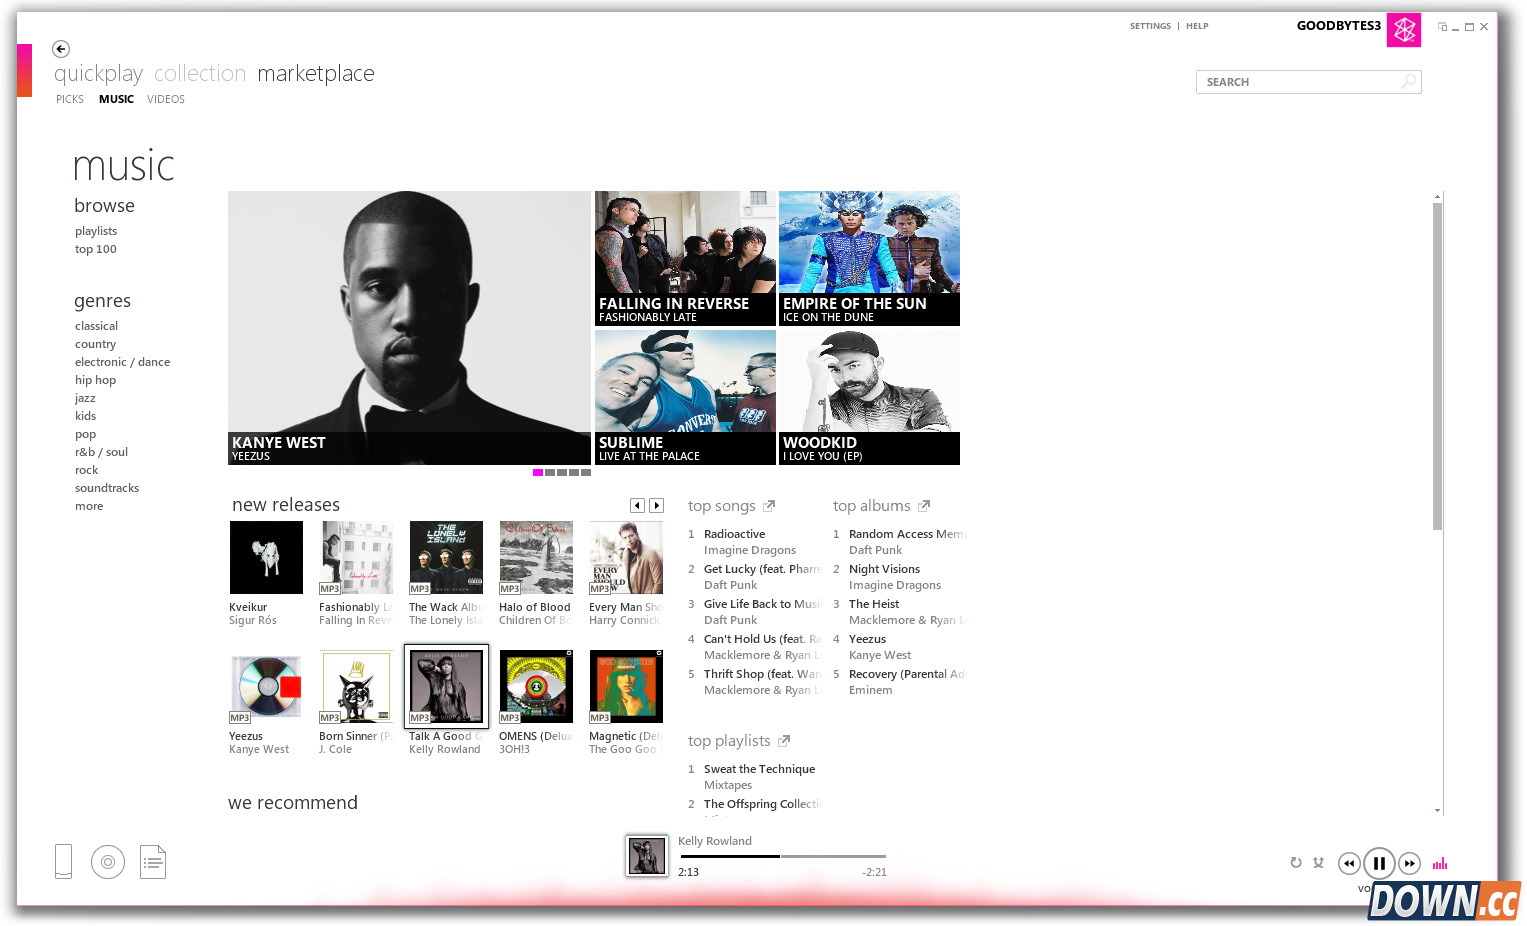Screen dimensions: 1527x926
Task: Switch to the VIDEOS tab
Action: 166,99
